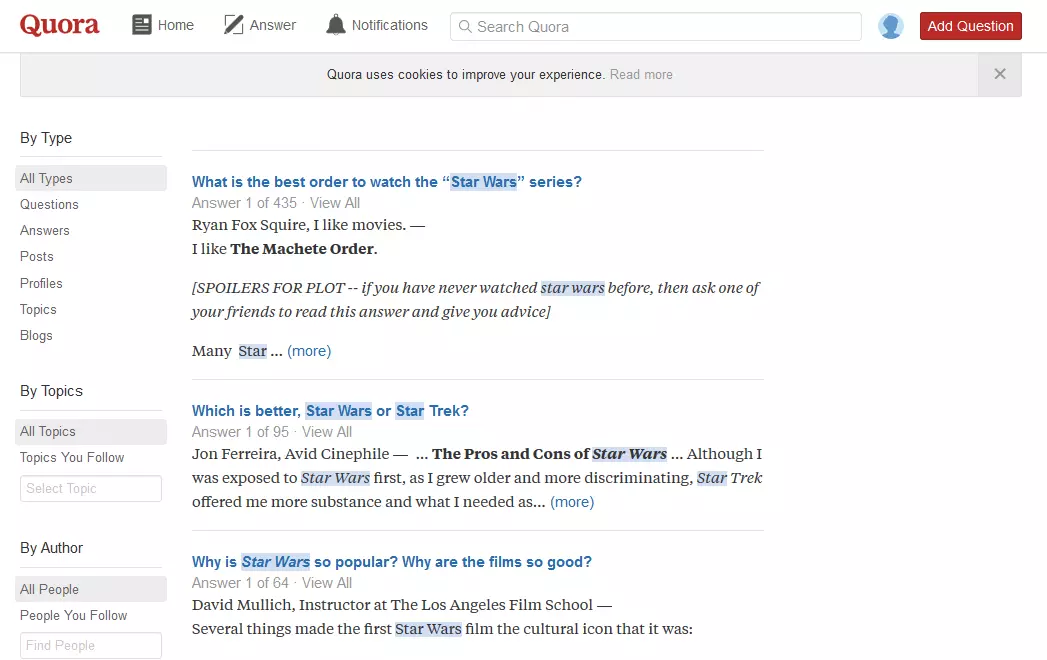1047x660 pixels.
Task: Open the Notifications nav label
Action: (x=389, y=25)
